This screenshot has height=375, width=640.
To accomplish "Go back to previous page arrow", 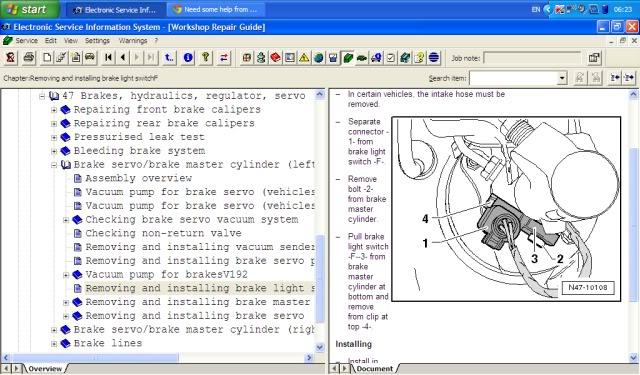I will click(122, 58).
